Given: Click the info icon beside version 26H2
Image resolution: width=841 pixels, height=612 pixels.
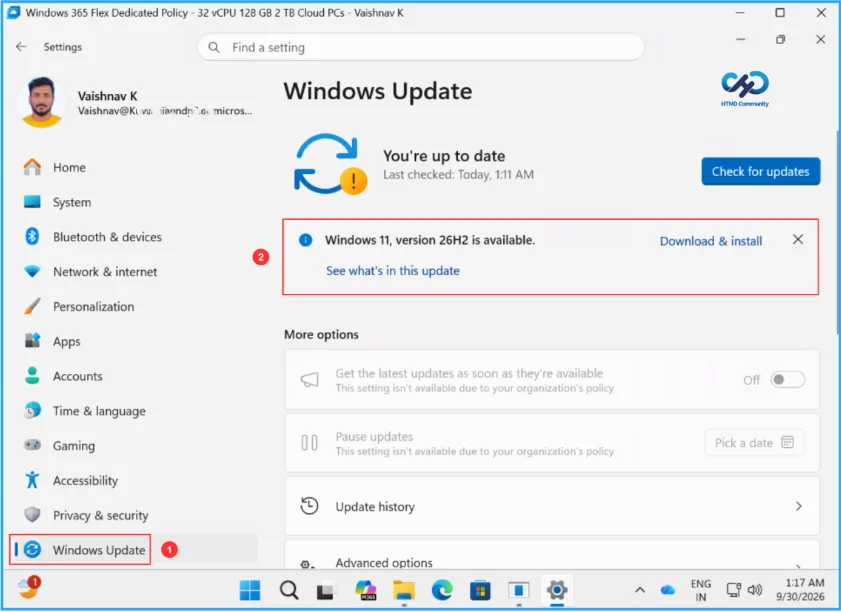Looking at the screenshot, I should click(305, 240).
